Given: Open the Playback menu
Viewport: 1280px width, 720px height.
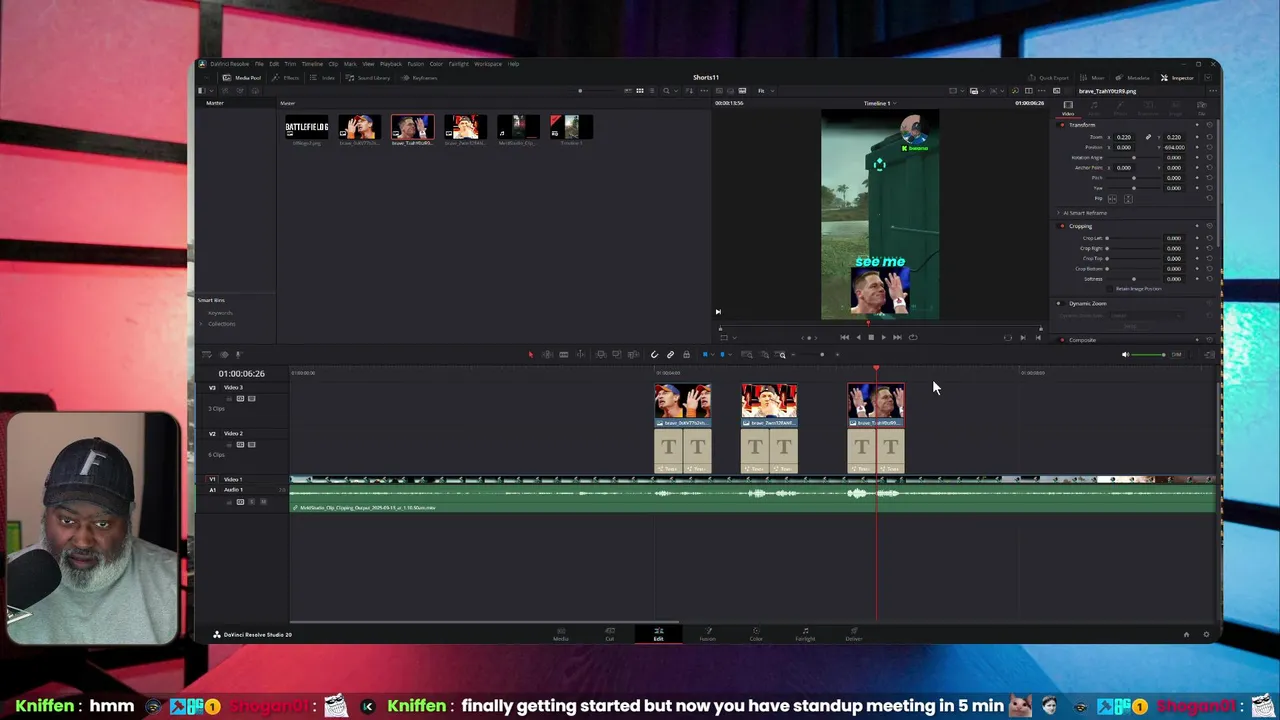Looking at the screenshot, I should pyautogui.click(x=391, y=64).
